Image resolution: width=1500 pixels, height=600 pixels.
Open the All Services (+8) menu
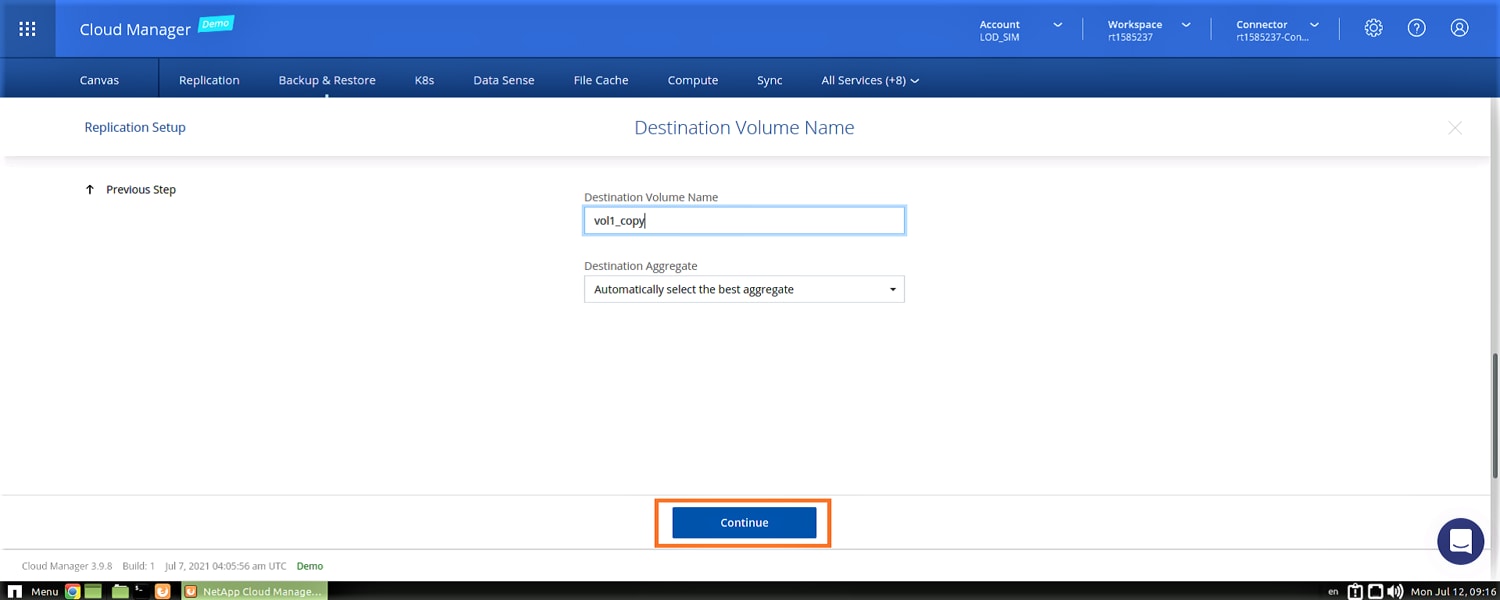[869, 80]
